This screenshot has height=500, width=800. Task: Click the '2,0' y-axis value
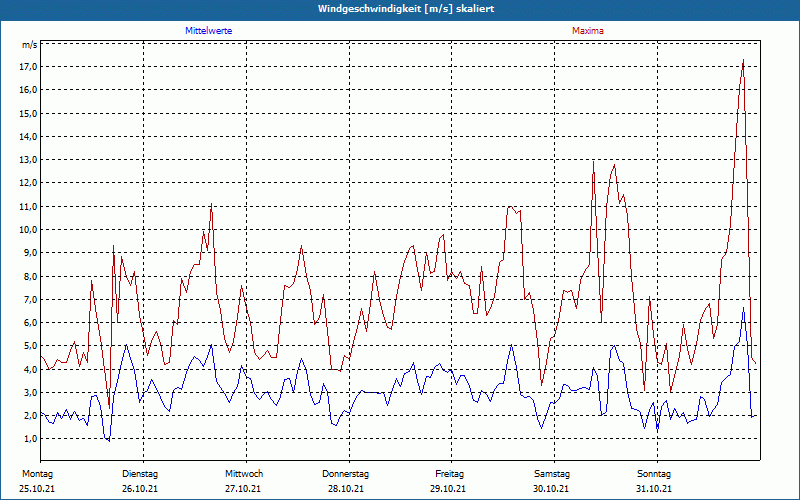pos(30,415)
